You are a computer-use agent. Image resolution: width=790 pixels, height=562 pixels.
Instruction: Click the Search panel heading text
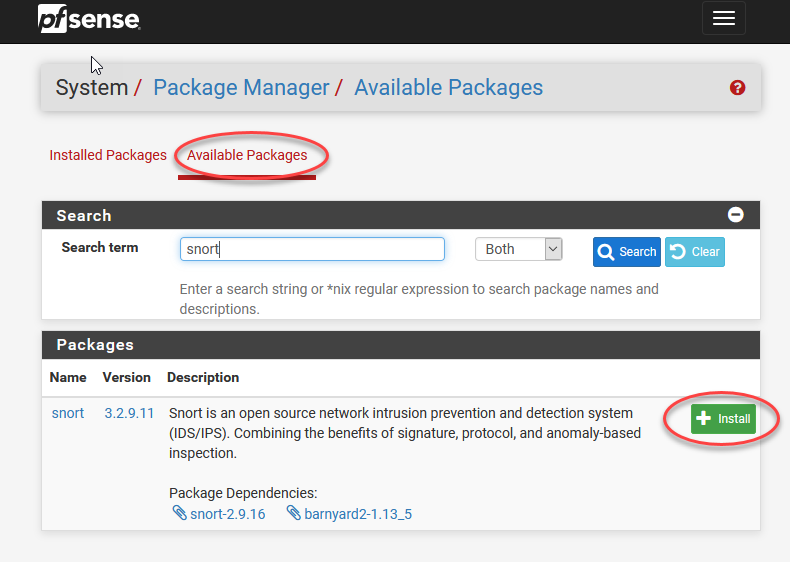pos(84,216)
